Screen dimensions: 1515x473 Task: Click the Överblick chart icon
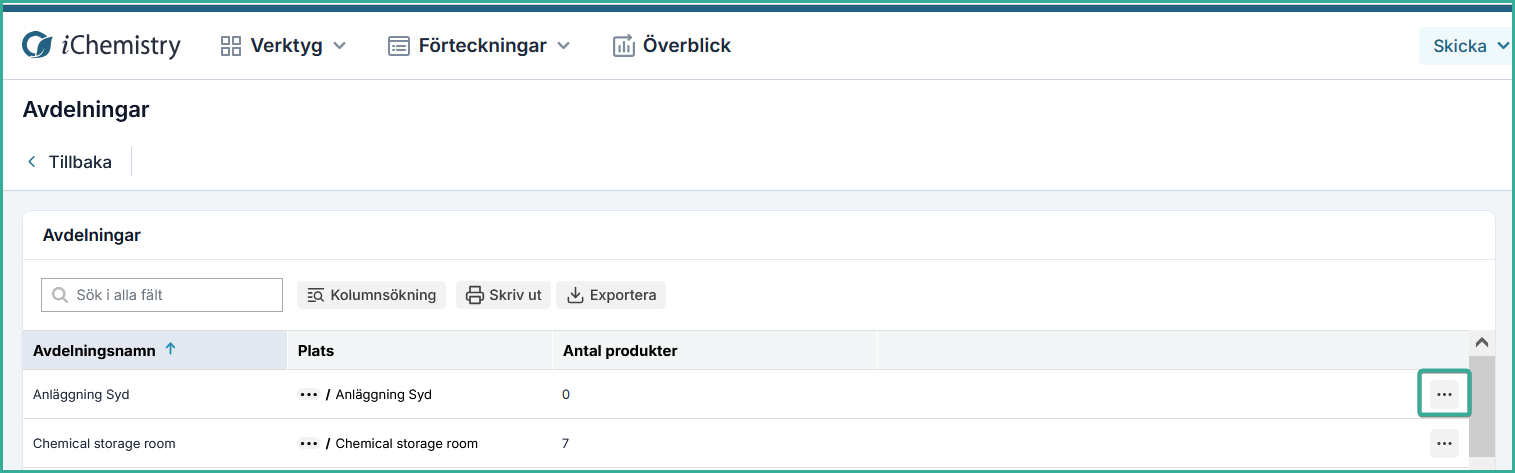pos(624,45)
